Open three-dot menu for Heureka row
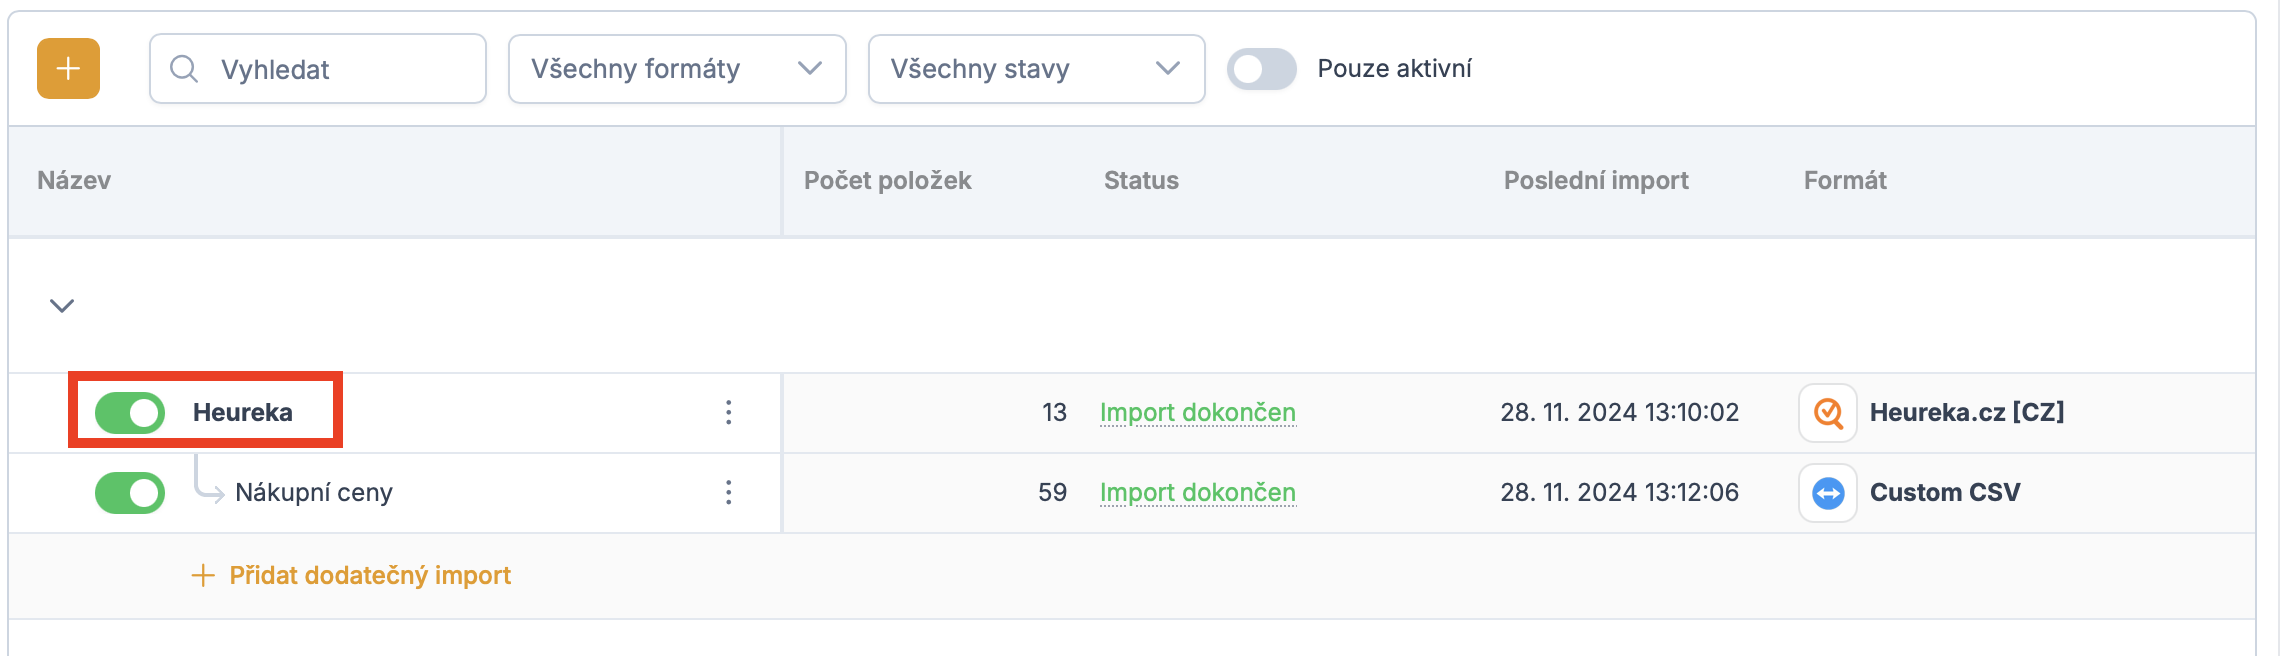2280x656 pixels. point(728,412)
